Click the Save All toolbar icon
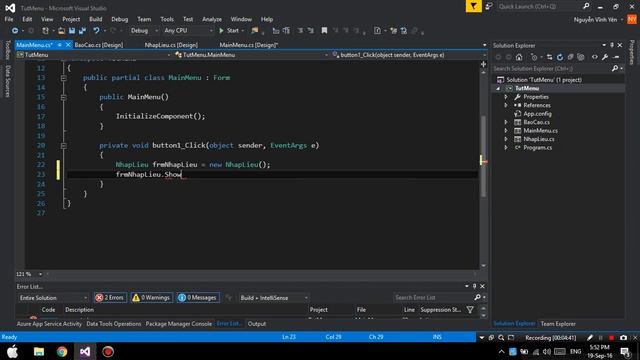 [x=82, y=31]
